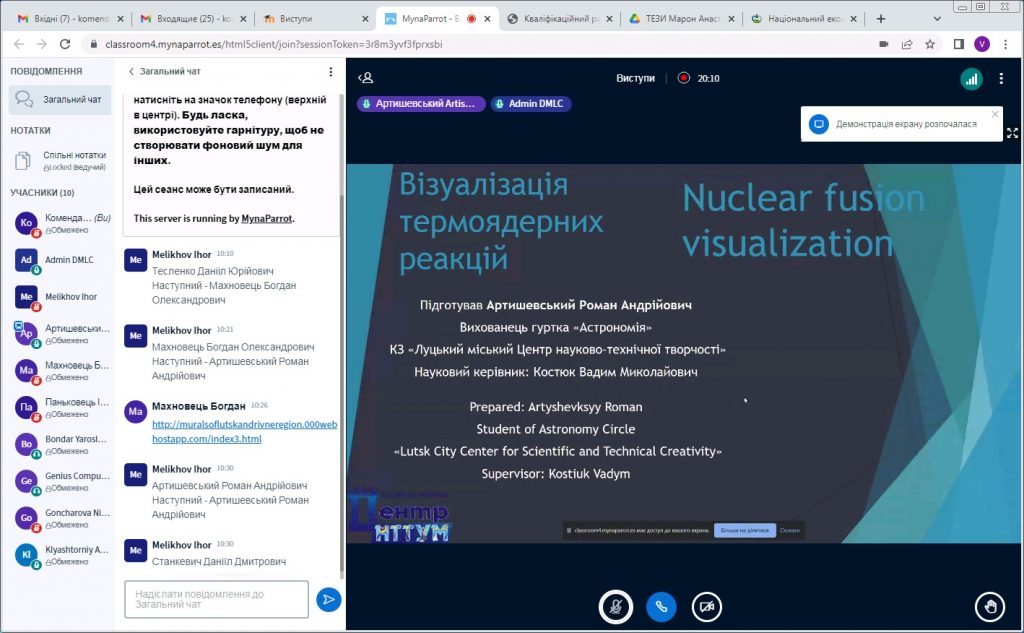Reload the page with browser refresh icon

[x=65, y=44]
